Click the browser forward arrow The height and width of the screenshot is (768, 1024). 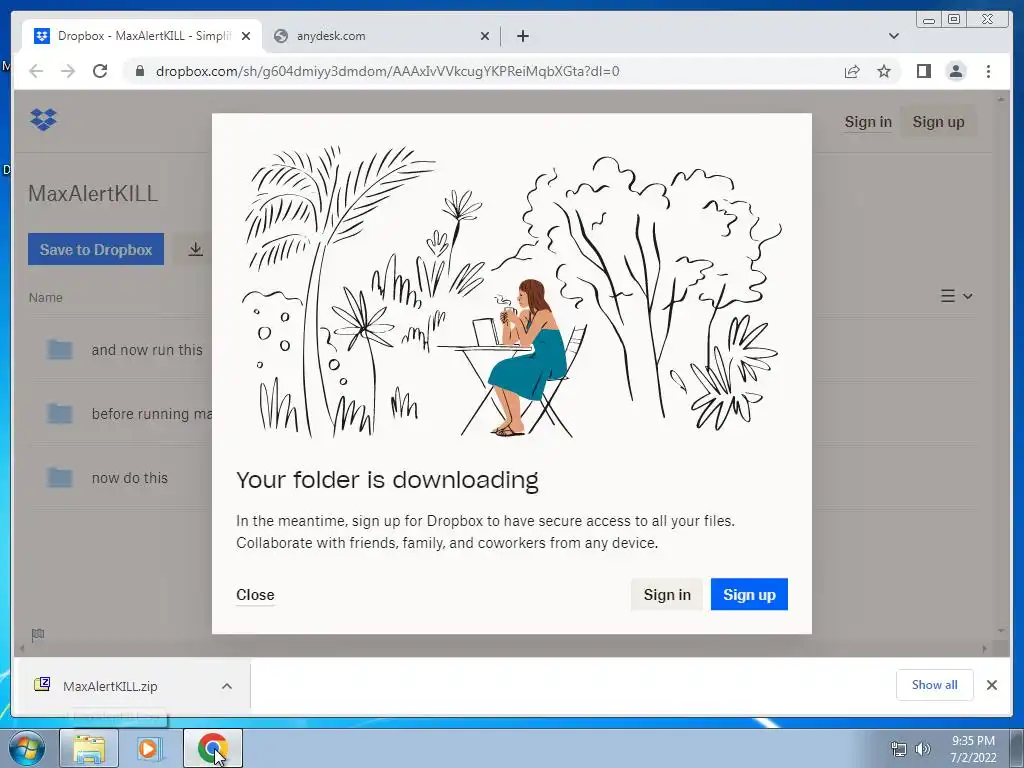coord(68,71)
